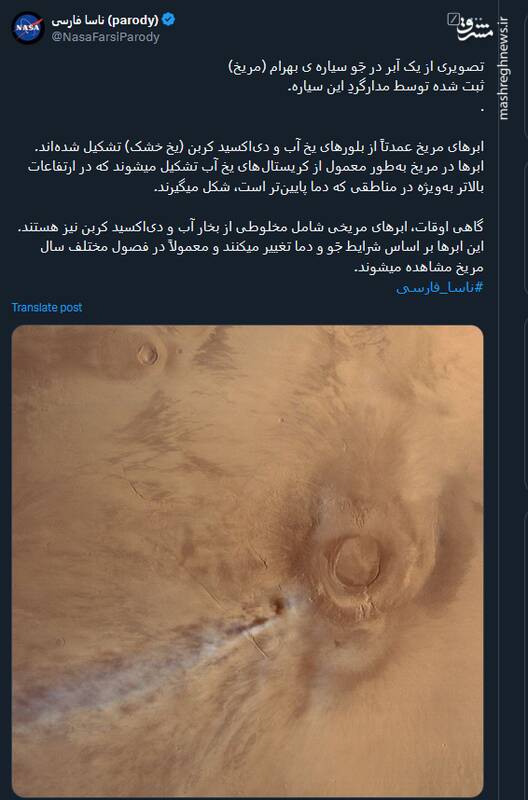Image resolution: width=528 pixels, height=800 pixels.
Task: Click the large volcano crater in photo
Action: tap(357, 562)
